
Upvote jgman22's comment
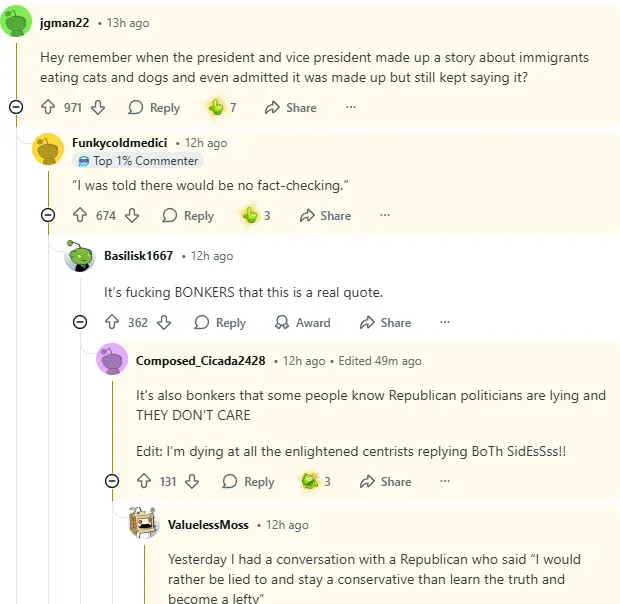pyautogui.click(x=48, y=108)
